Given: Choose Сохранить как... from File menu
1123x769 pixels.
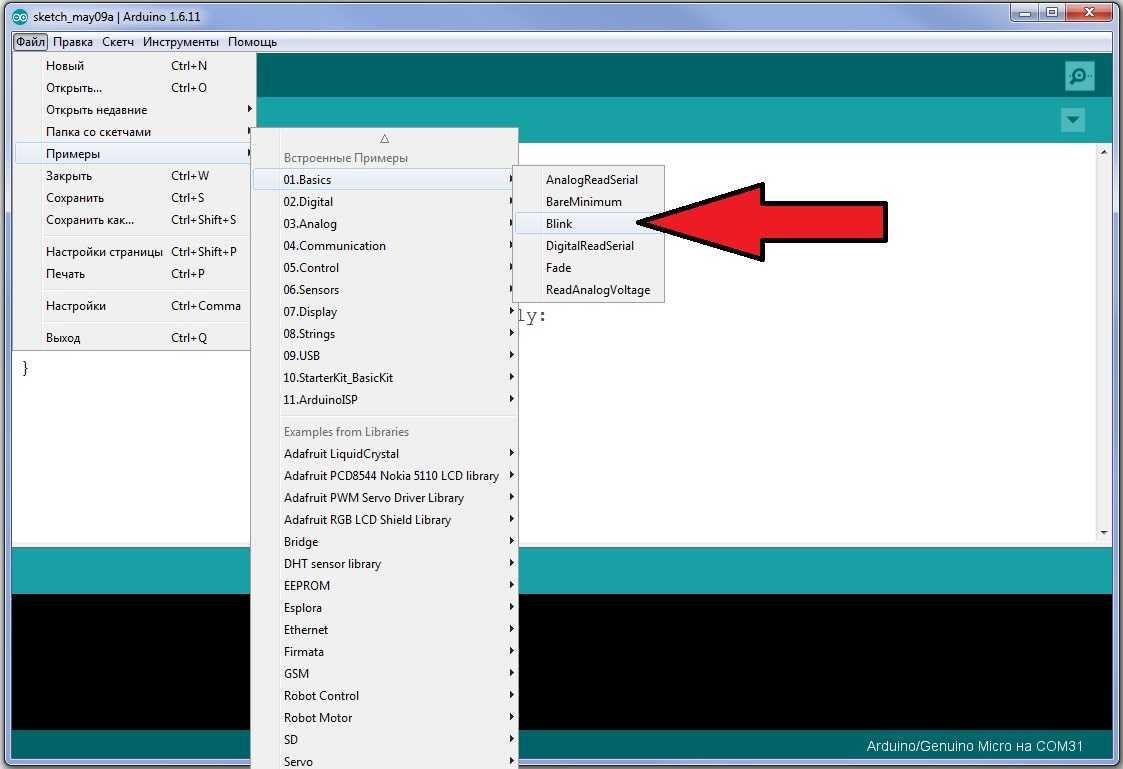Looking at the screenshot, I should (90, 220).
